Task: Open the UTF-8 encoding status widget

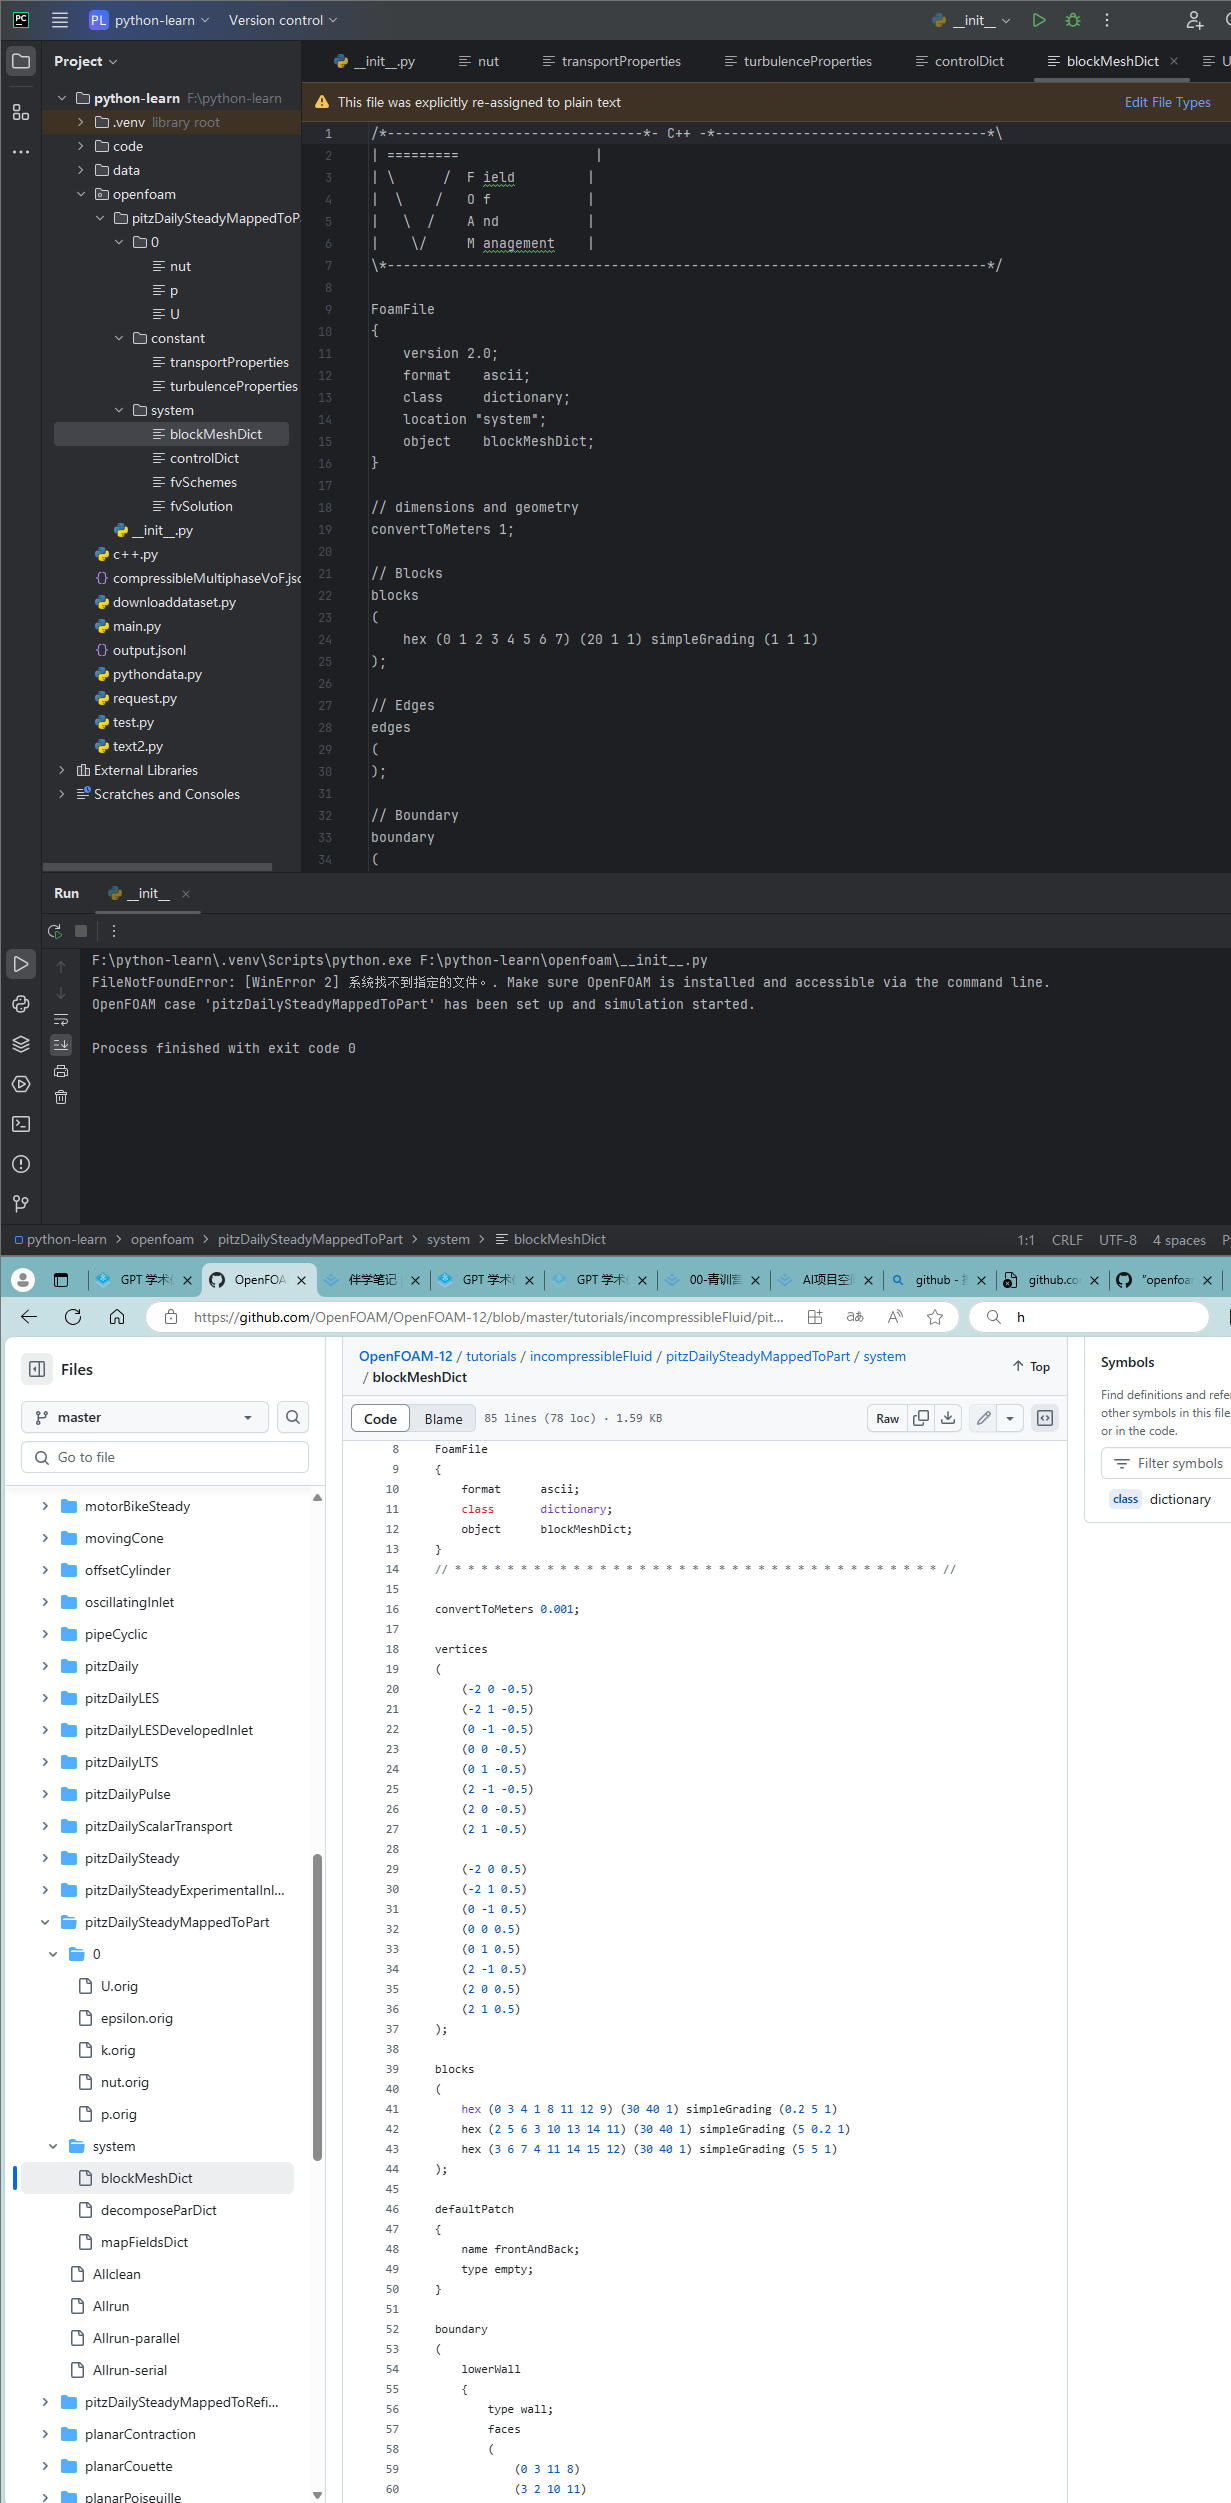Action: (x=1118, y=1239)
